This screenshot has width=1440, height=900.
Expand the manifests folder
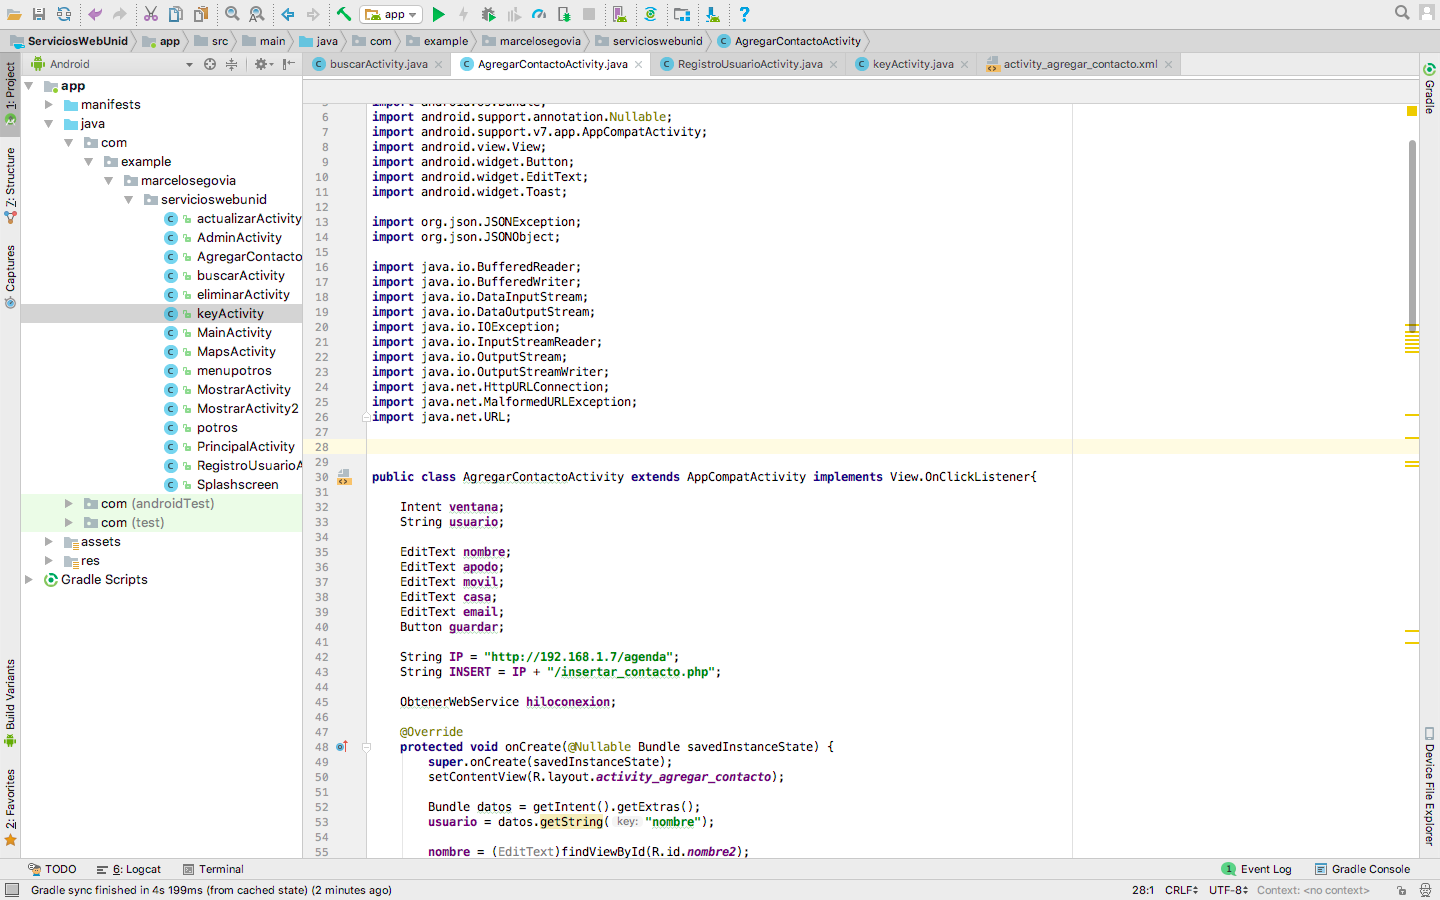(x=48, y=105)
